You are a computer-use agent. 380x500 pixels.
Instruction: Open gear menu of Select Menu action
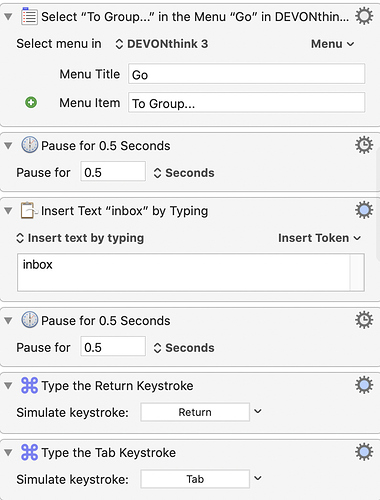click(364, 16)
